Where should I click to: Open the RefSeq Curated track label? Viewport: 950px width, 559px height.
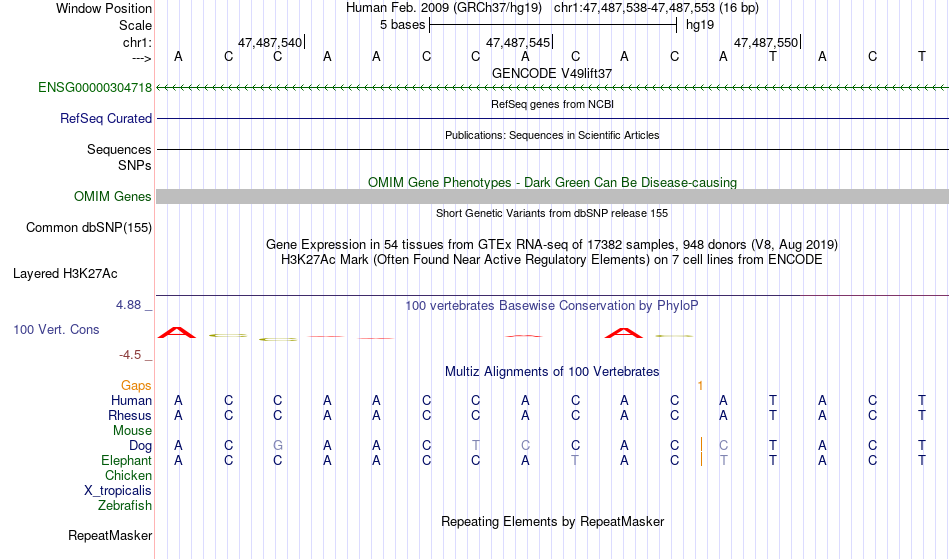tap(106, 119)
